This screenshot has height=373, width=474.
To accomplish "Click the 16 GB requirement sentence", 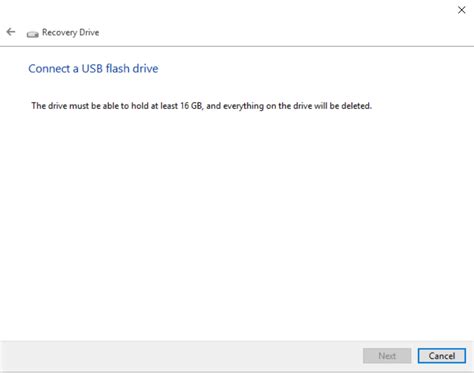I will (x=201, y=106).
